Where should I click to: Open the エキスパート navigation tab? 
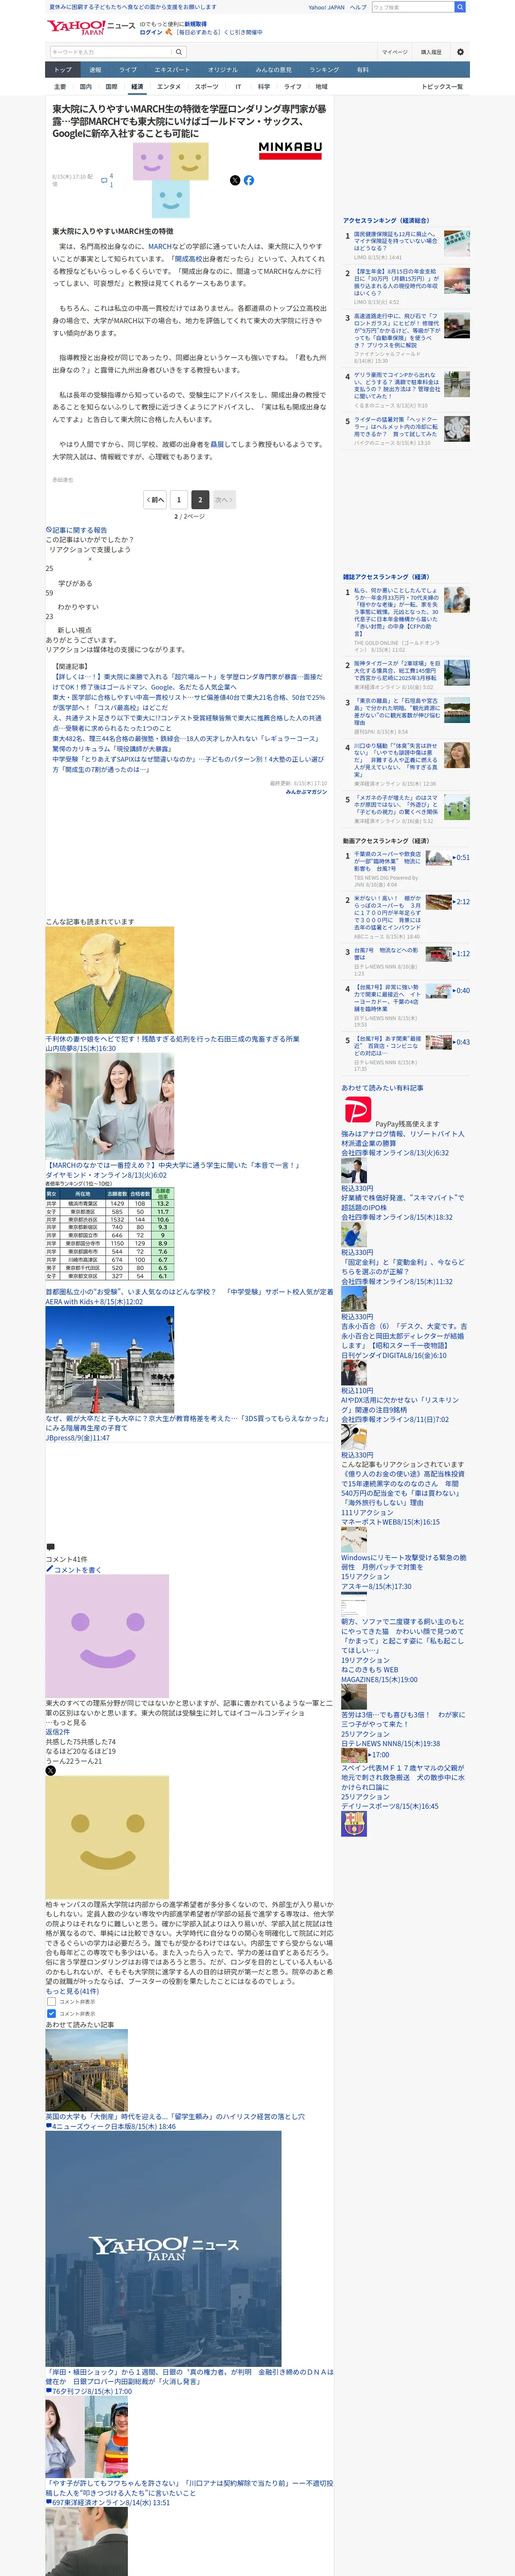[172, 70]
